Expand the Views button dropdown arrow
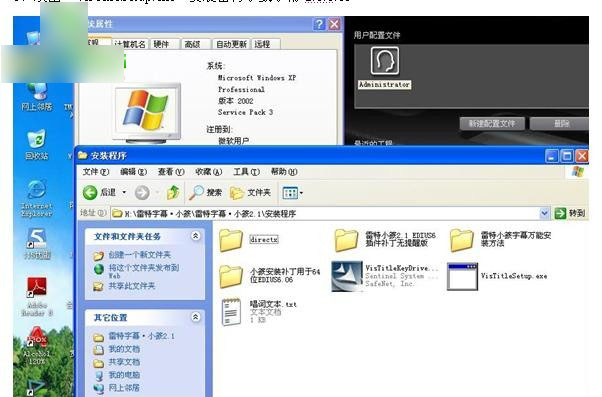The image size is (602, 397). pyautogui.click(x=301, y=193)
